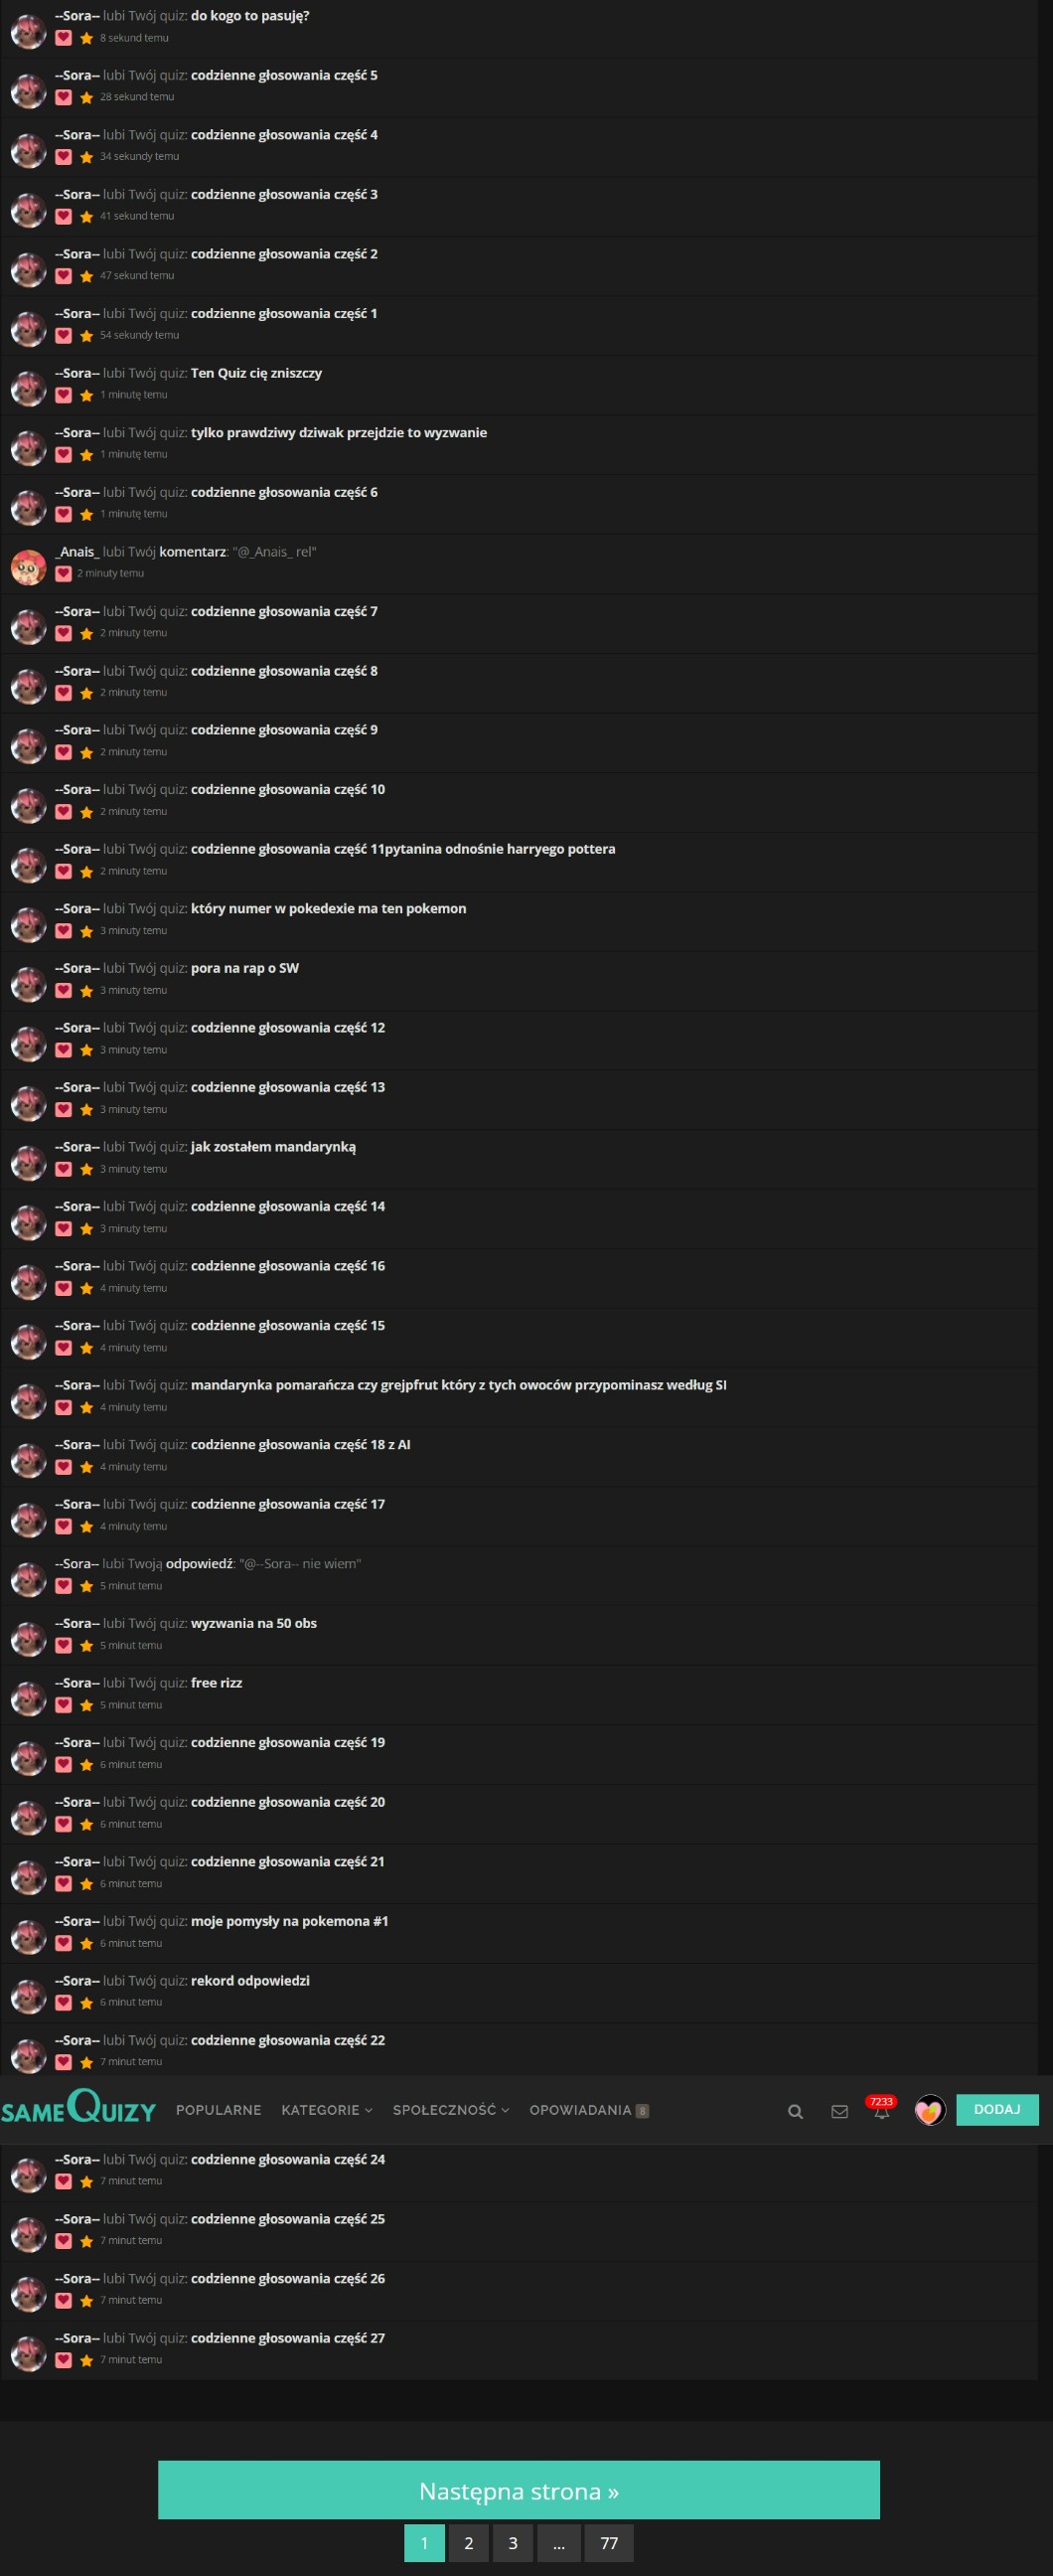Open _Anais_ user avatar
The image size is (1053, 2576).
point(28,567)
